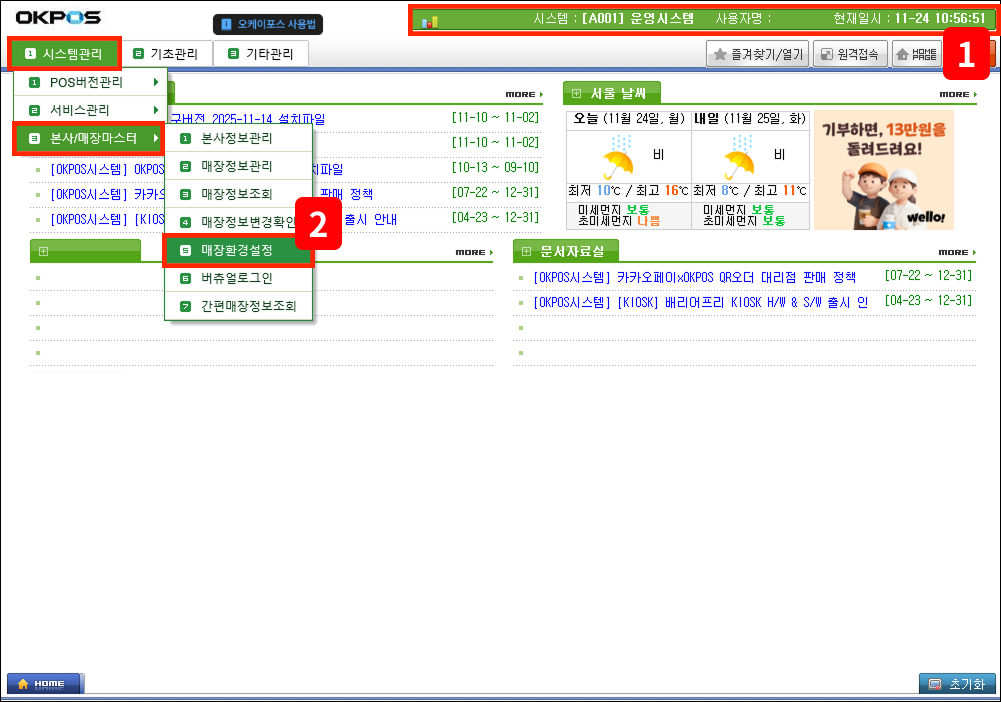Viewport: 1001px width, 702px height.
Task: Expand the 문서자료실 panel plus icon
Action: tap(527, 251)
